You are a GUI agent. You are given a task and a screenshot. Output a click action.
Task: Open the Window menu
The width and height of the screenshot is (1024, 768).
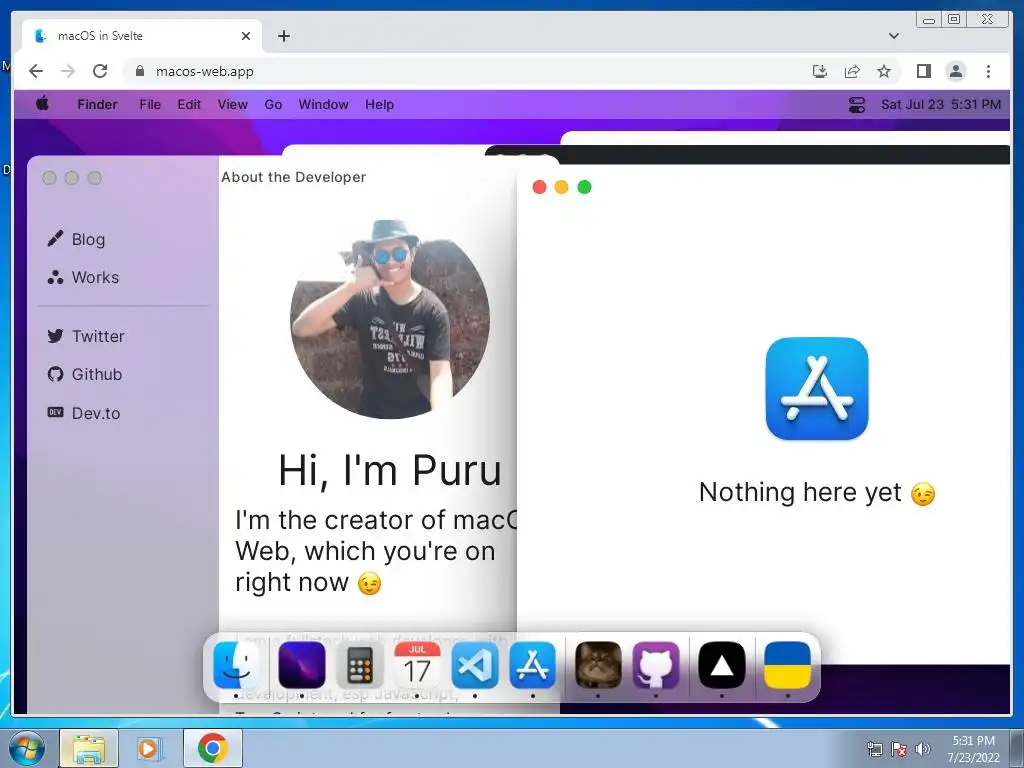coord(323,104)
